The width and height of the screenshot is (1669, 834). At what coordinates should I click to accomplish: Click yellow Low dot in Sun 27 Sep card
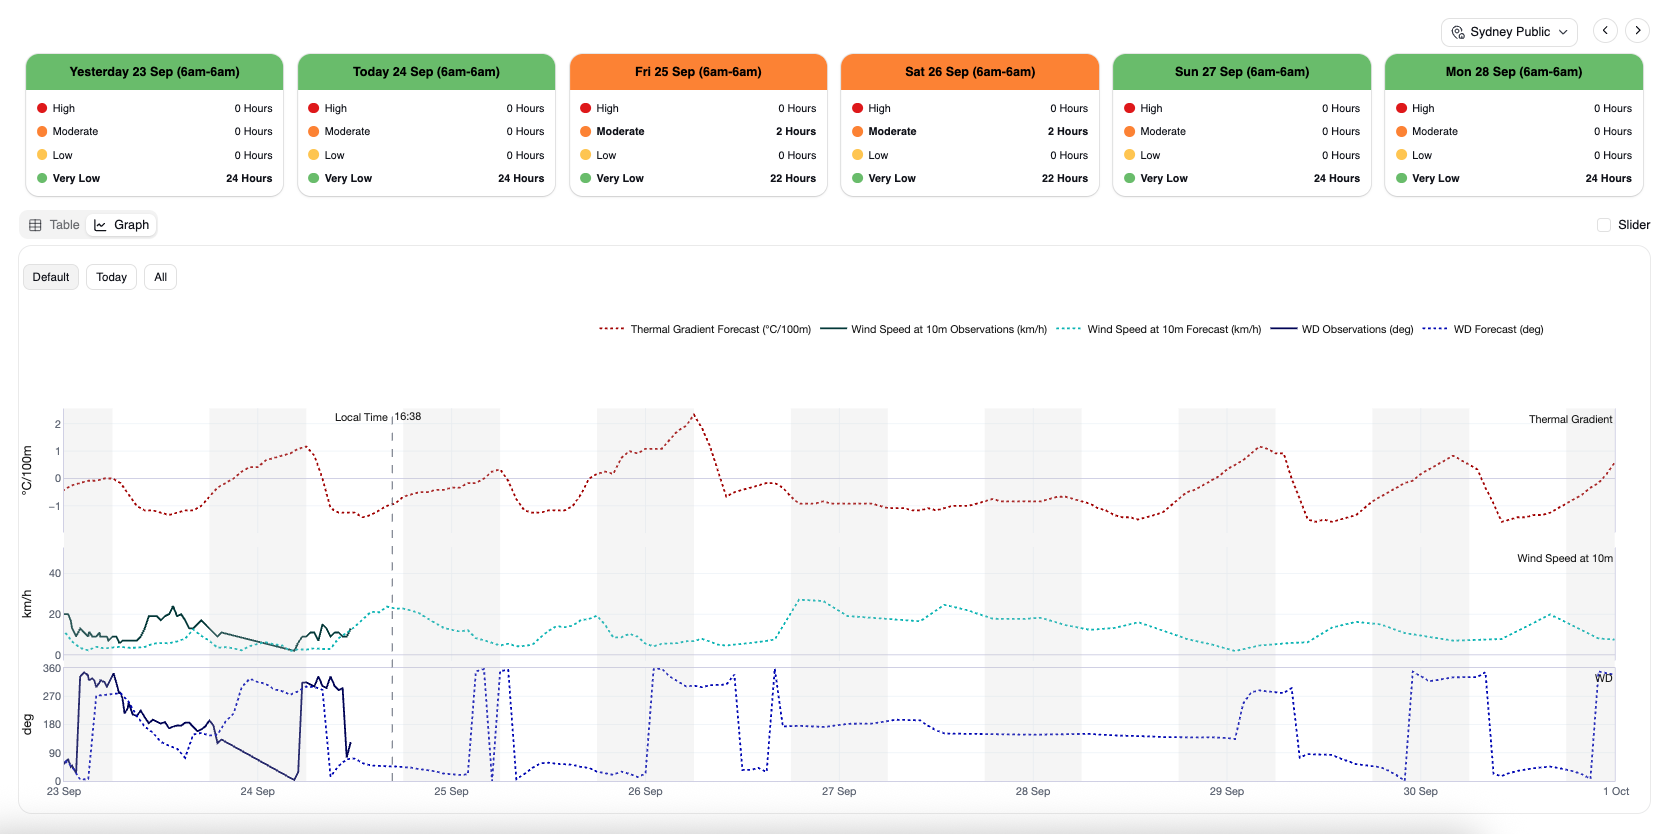(x=1130, y=155)
